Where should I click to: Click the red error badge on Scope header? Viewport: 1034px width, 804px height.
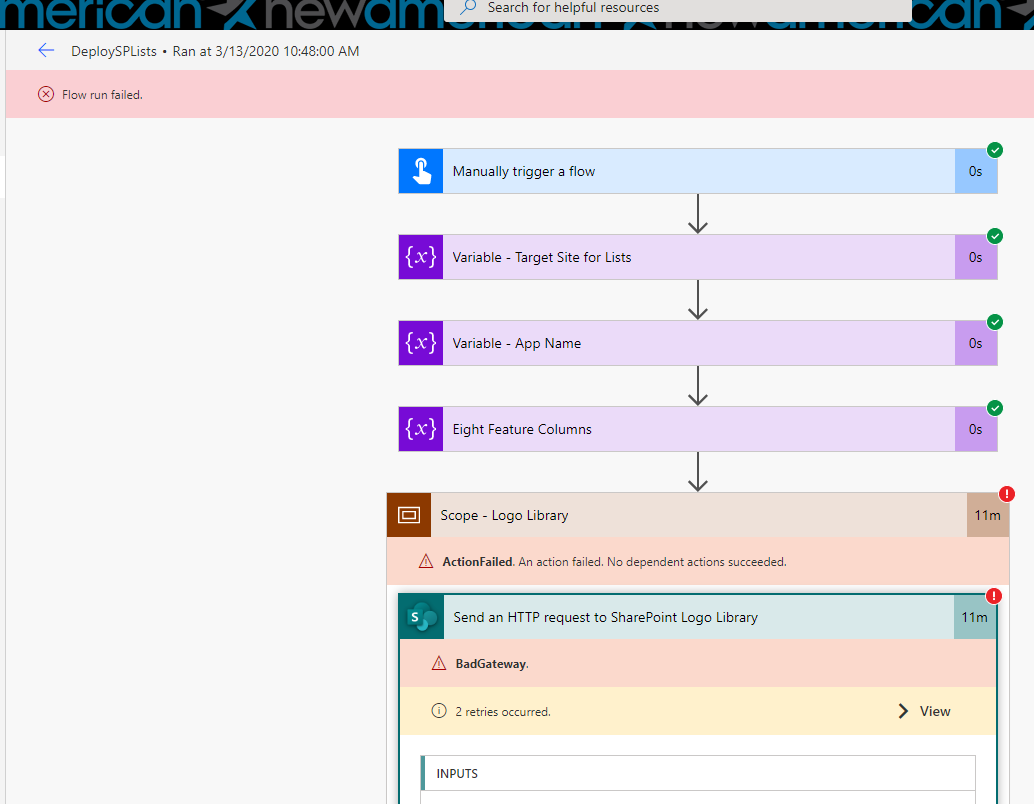coord(1006,493)
